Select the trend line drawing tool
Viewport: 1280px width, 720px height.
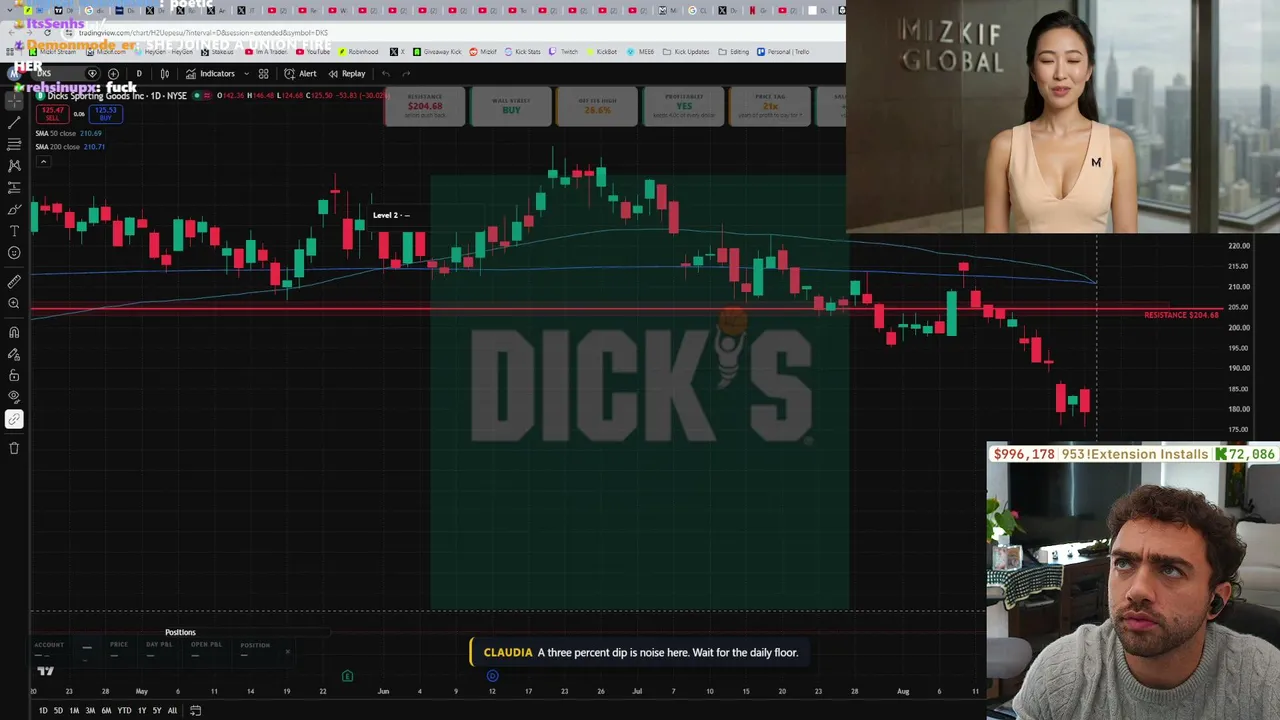tap(14, 123)
